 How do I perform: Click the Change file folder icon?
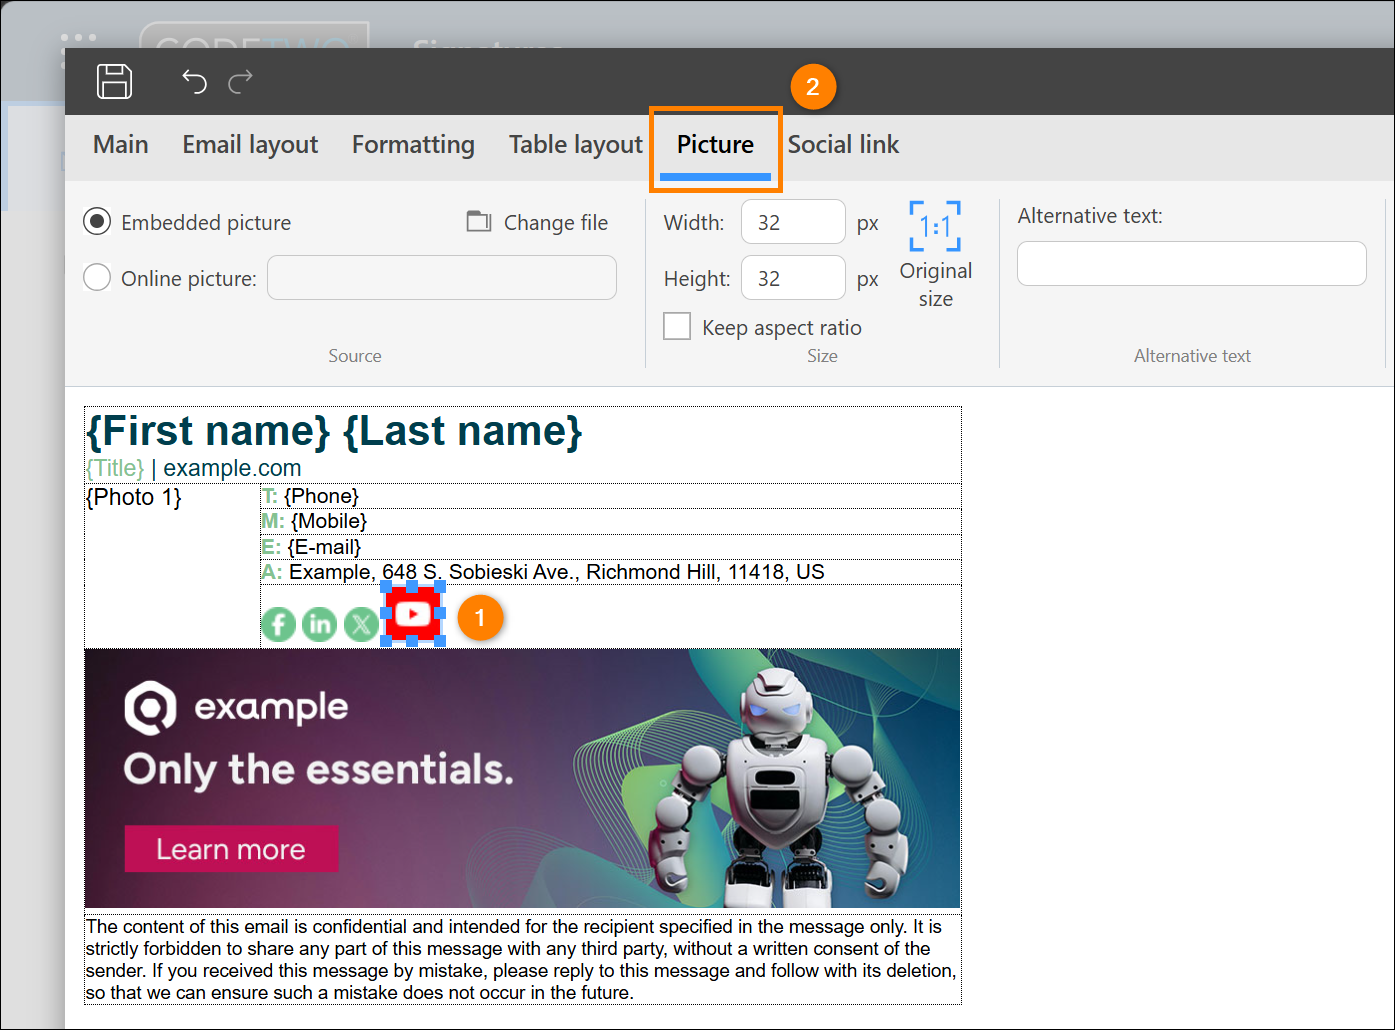click(x=479, y=222)
